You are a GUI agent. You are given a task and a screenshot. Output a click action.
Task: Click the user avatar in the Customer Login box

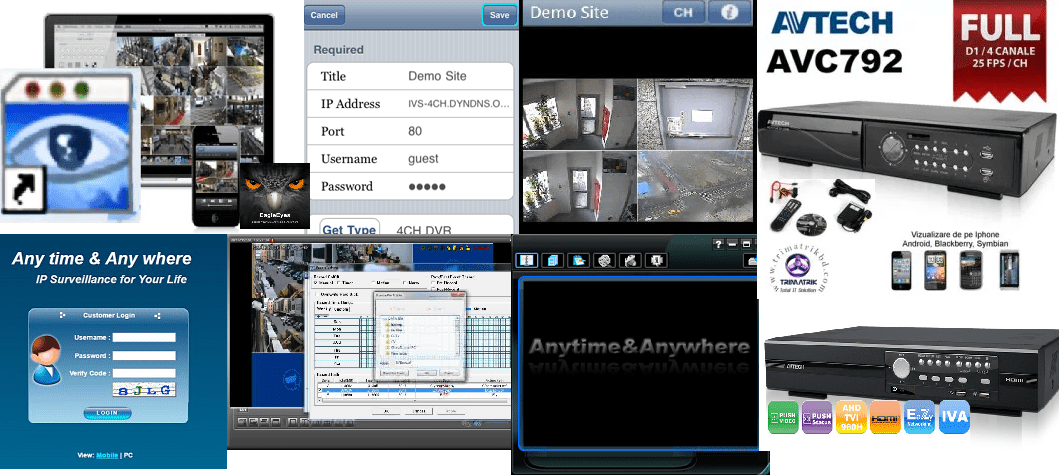pyautogui.click(x=44, y=359)
